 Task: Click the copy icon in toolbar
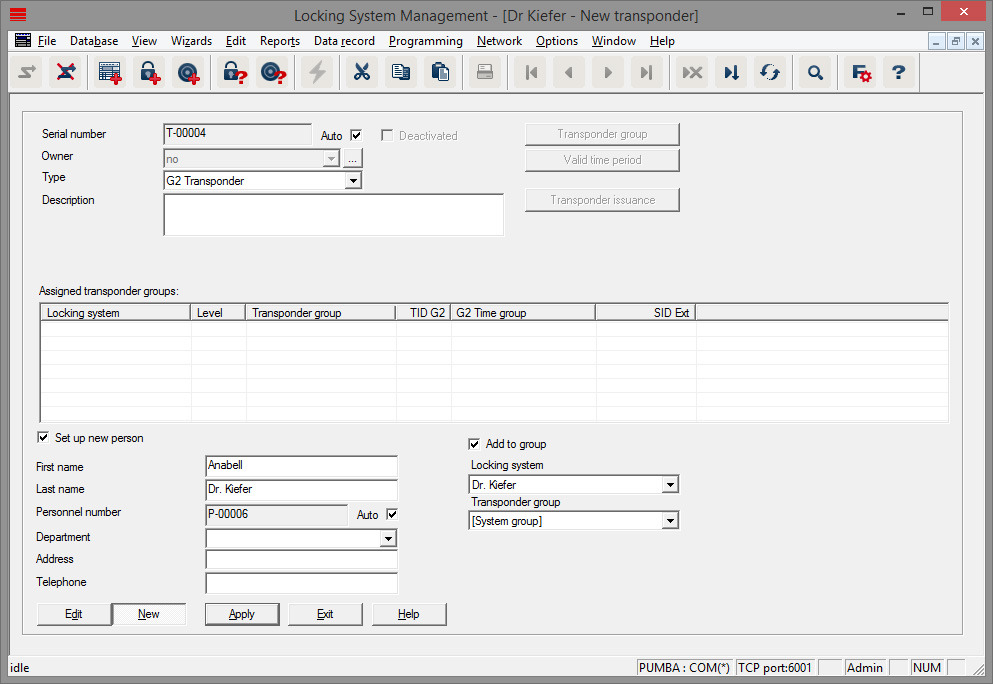pyautogui.click(x=401, y=72)
